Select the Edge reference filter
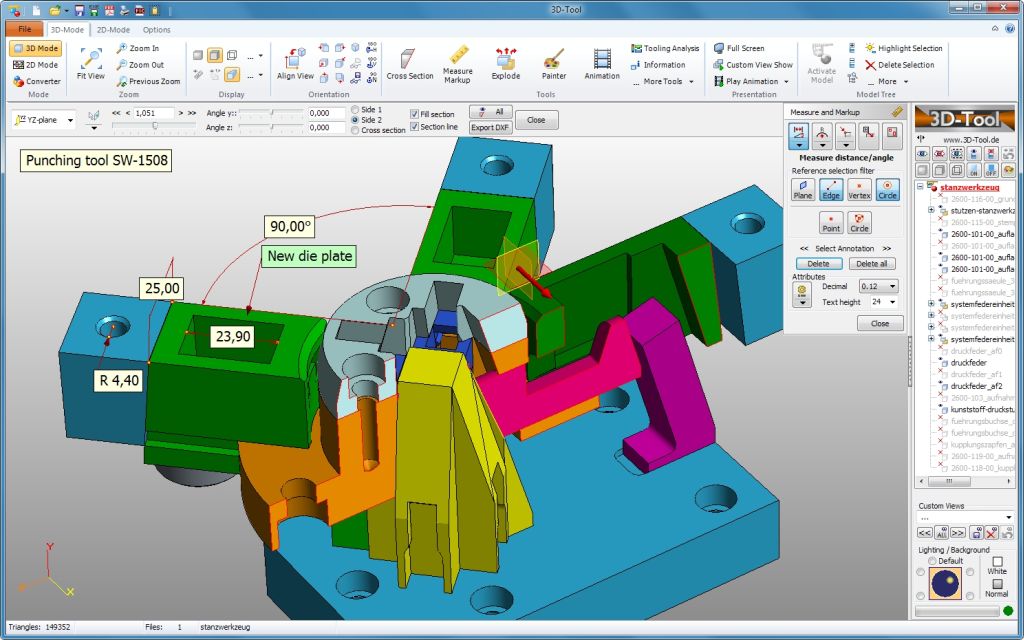 pos(831,189)
